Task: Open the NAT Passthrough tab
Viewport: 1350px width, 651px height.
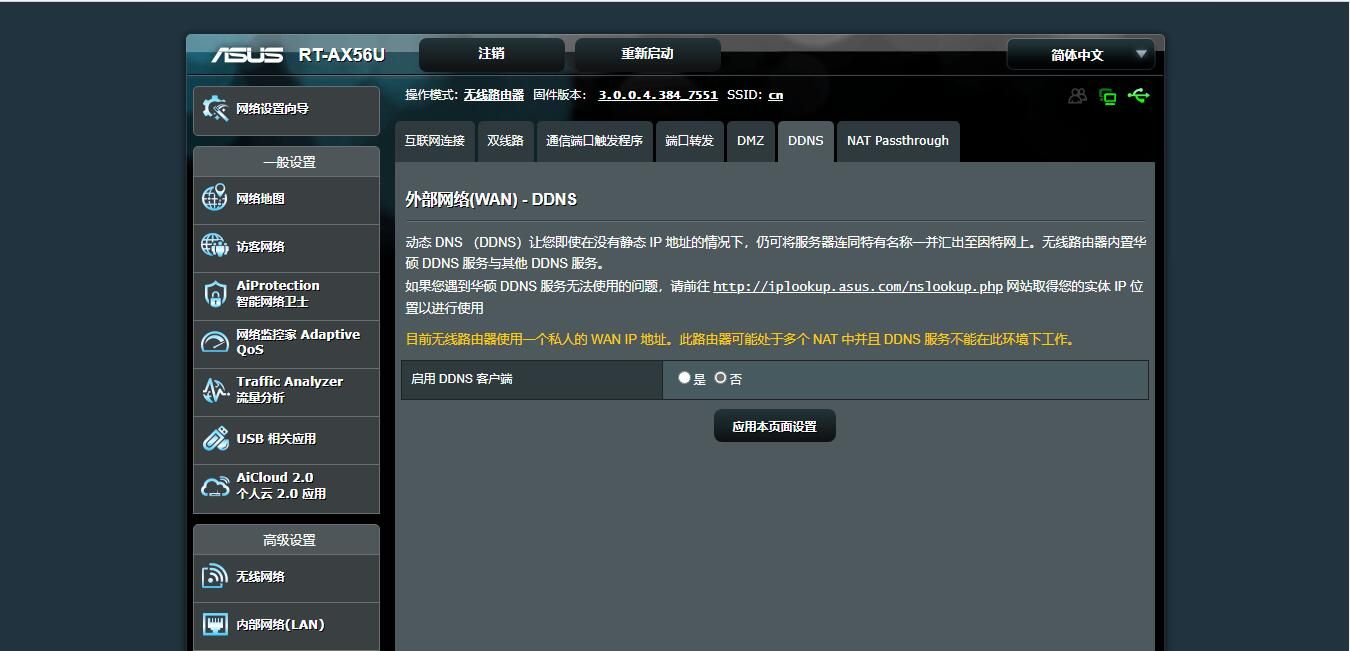Action: [x=898, y=141]
